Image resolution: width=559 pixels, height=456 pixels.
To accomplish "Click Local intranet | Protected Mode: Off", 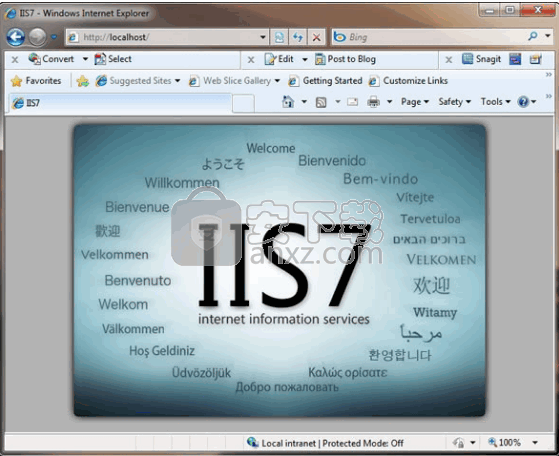I will 332,443.
